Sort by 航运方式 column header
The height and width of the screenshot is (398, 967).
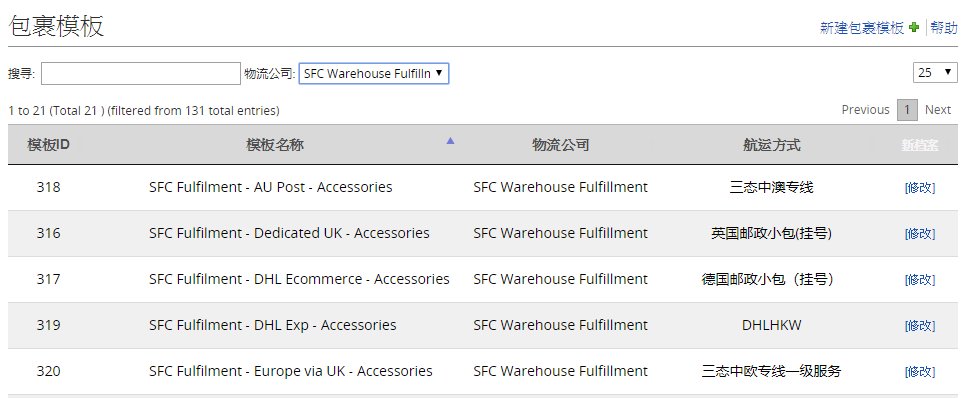tap(772, 145)
